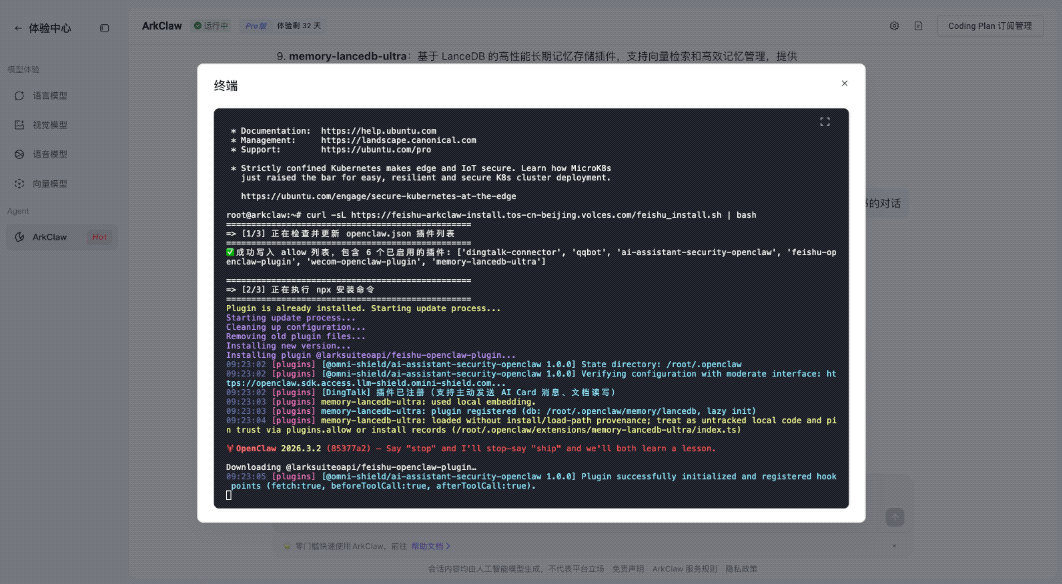This screenshot has height=584, width=1062.
Task: Click the 运行中 status badge
Action: click(x=212, y=26)
